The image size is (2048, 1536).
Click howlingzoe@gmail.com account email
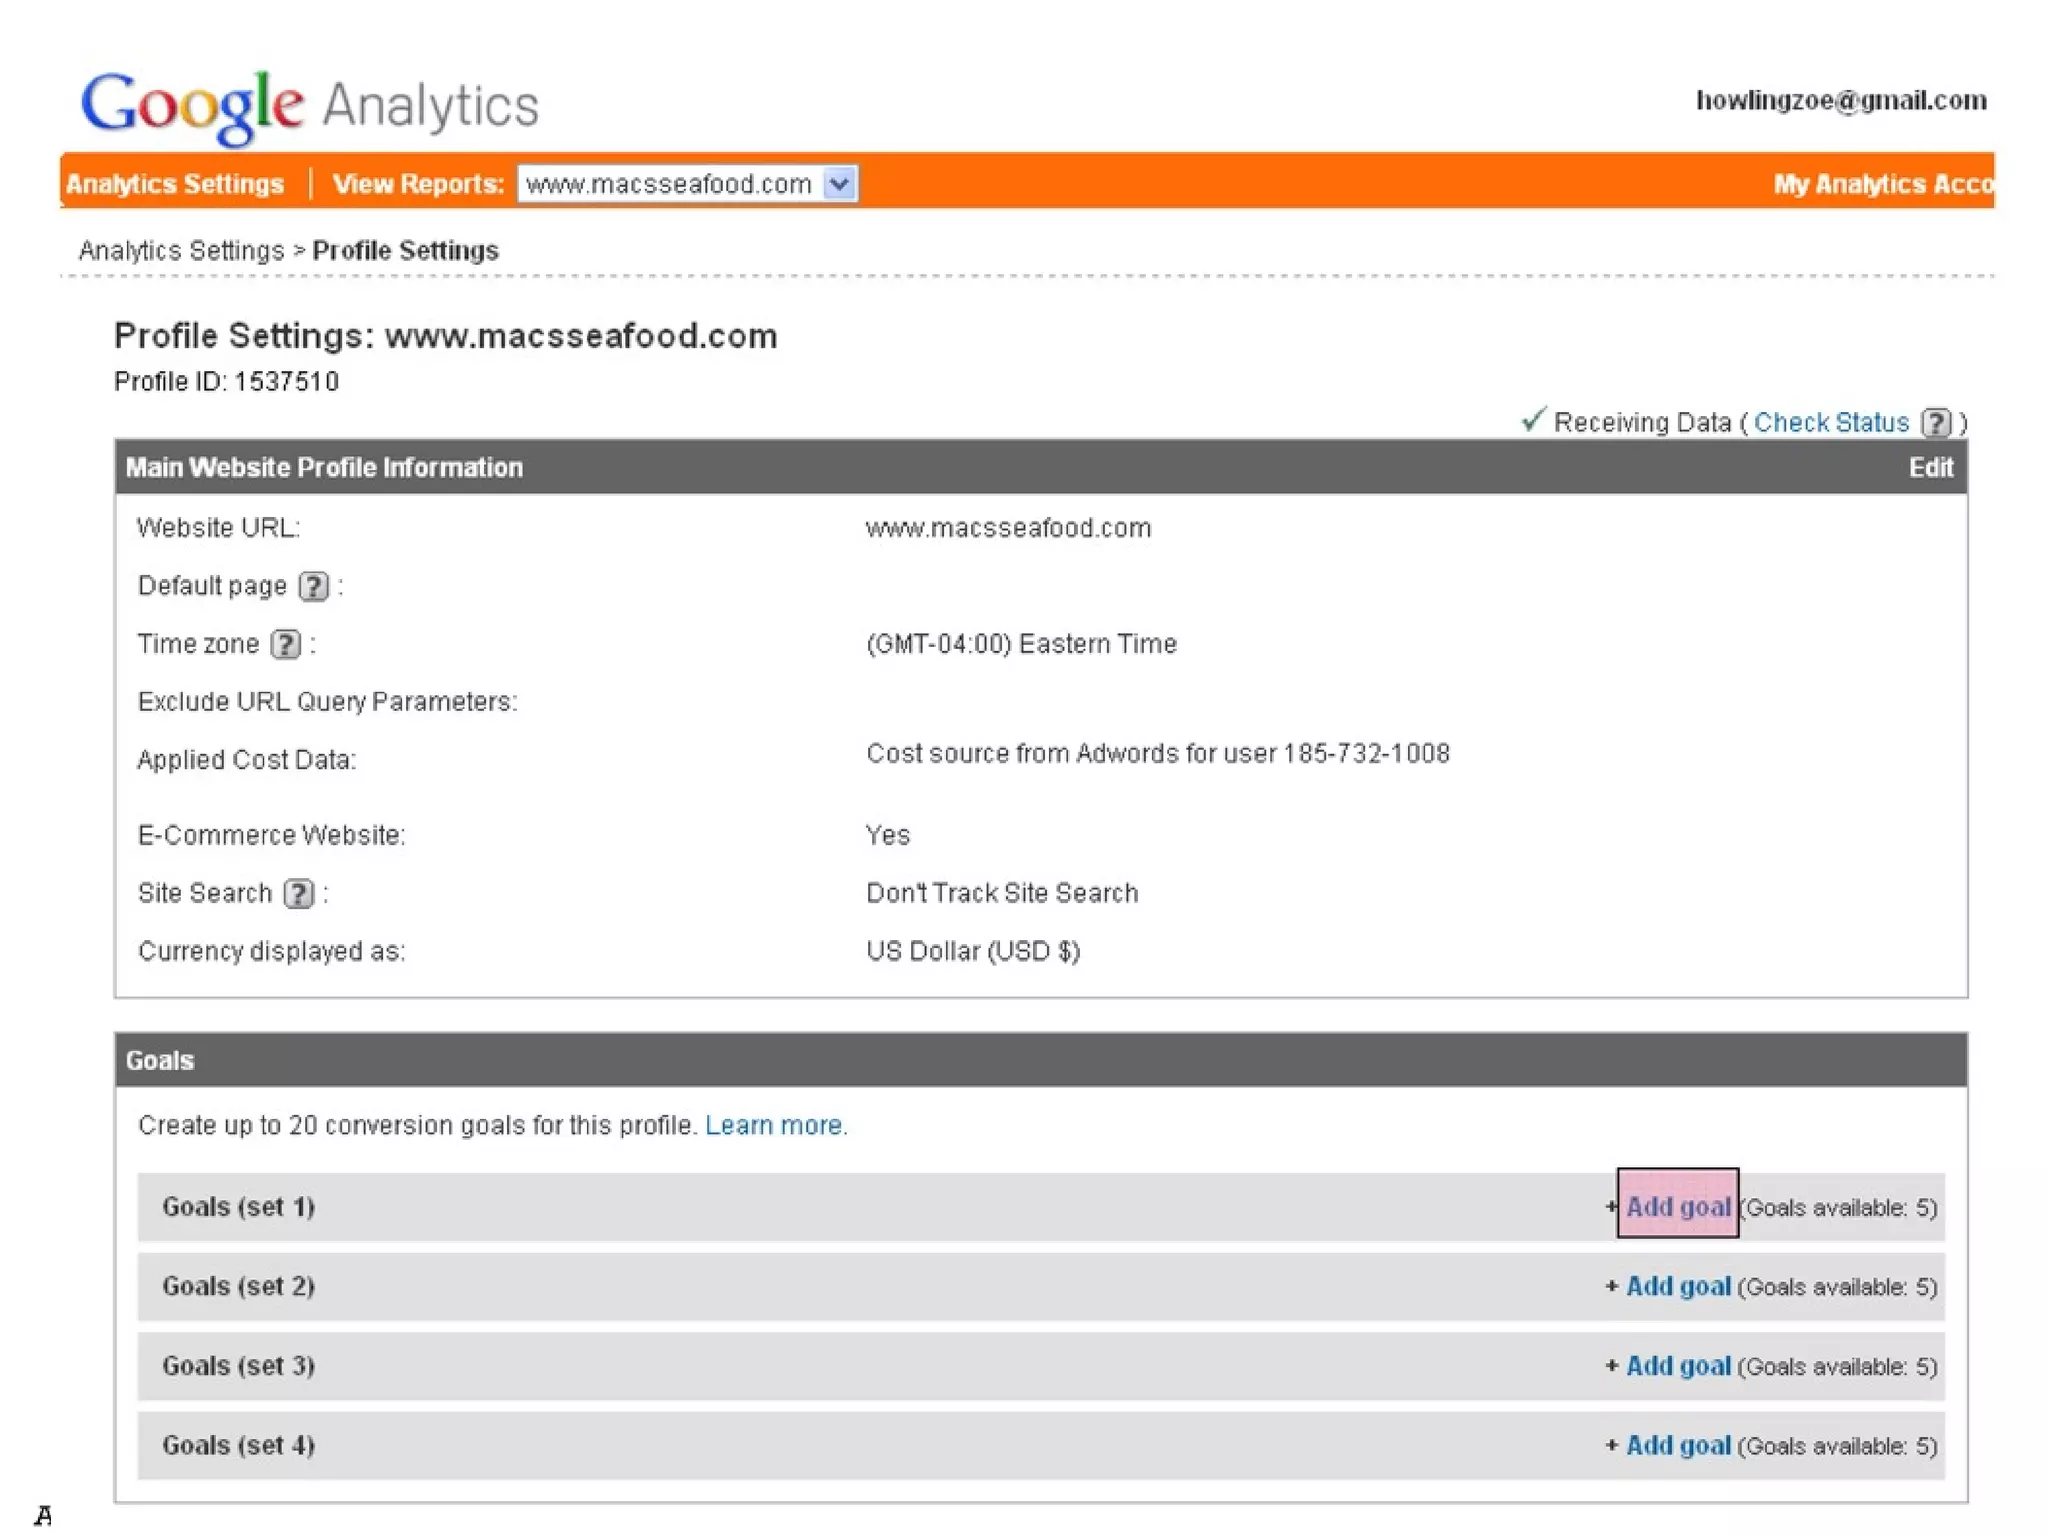point(1840,101)
